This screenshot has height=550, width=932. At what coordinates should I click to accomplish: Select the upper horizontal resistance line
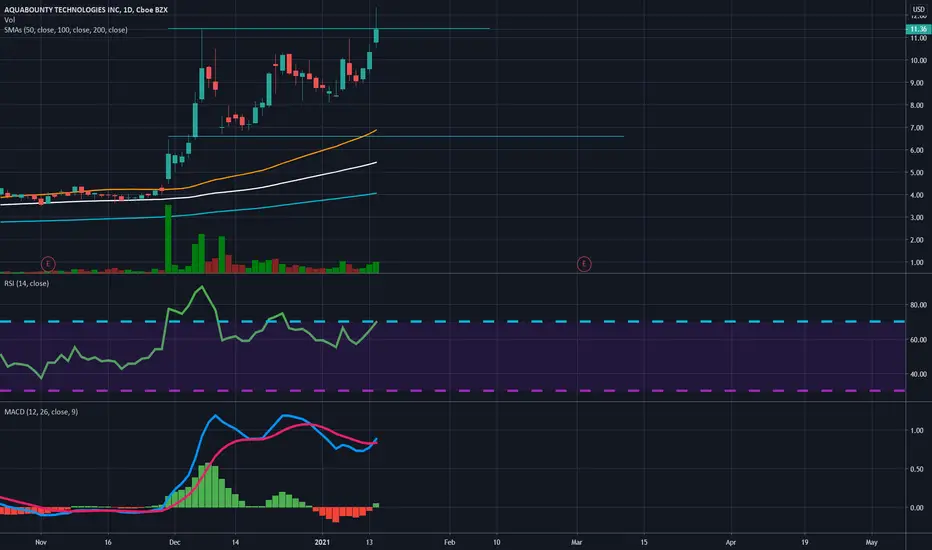pos(329,29)
